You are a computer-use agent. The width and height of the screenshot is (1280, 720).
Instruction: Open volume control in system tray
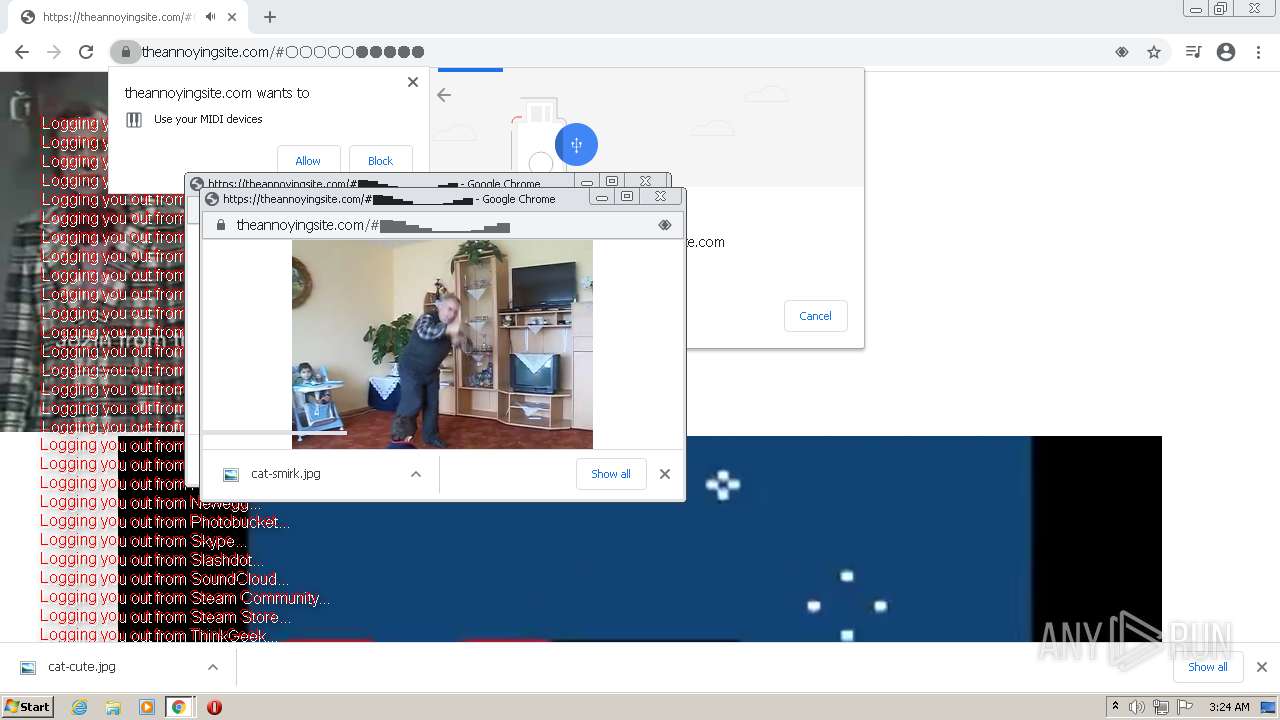pos(1137,707)
